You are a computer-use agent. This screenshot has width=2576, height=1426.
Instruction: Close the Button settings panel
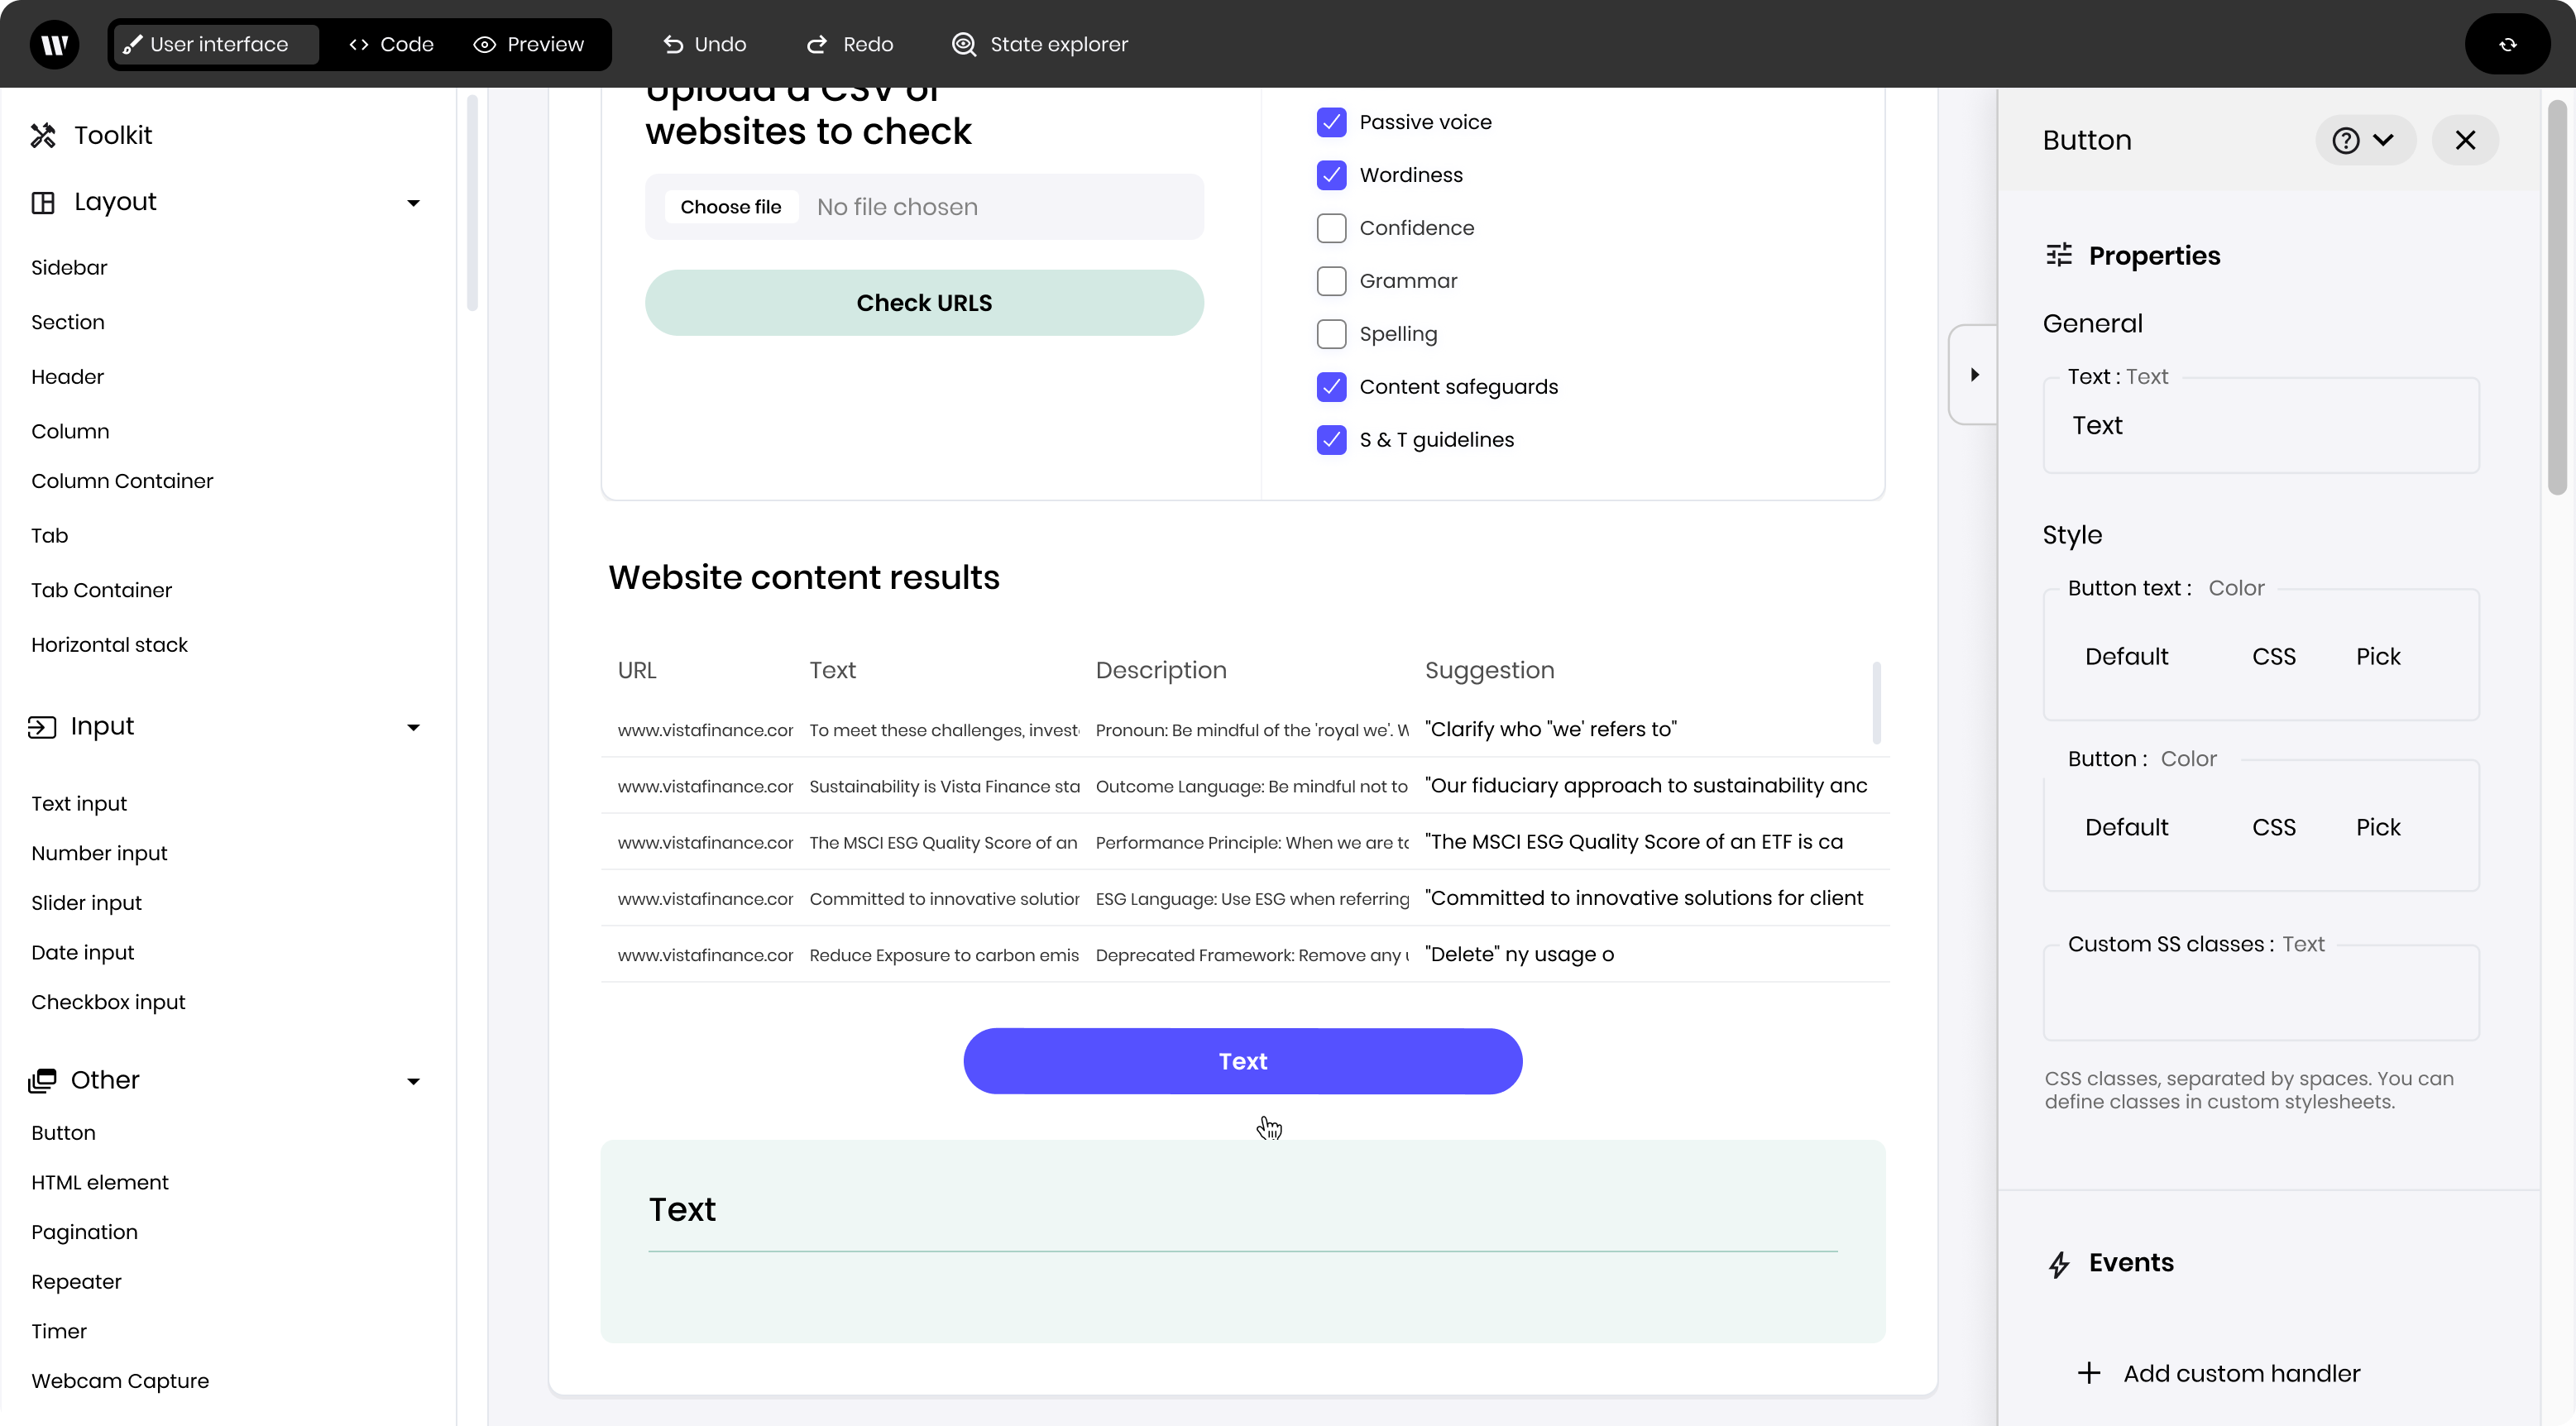click(2464, 140)
